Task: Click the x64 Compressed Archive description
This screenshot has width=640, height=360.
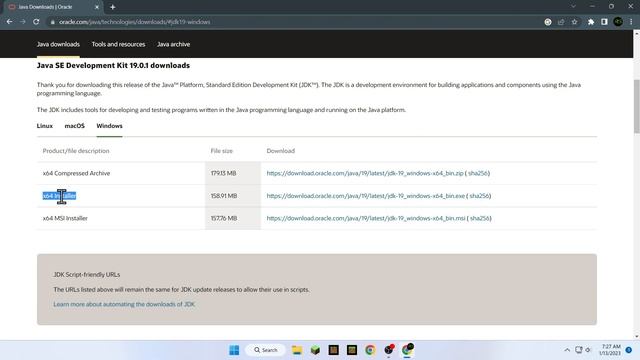Action: [x=76, y=173]
